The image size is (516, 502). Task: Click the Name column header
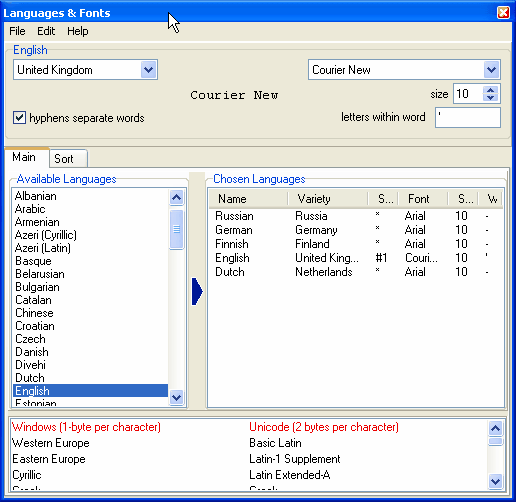[248, 199]
